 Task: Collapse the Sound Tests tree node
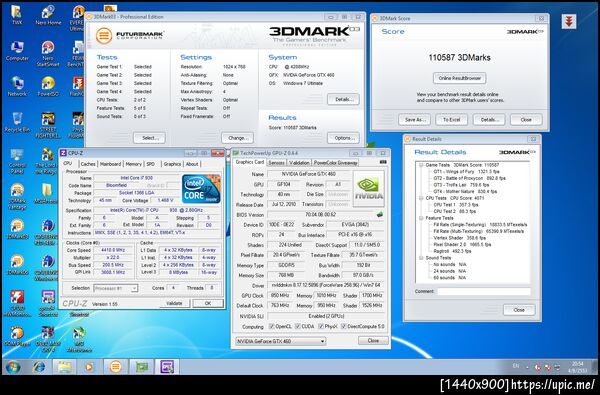tap(421, 258)
